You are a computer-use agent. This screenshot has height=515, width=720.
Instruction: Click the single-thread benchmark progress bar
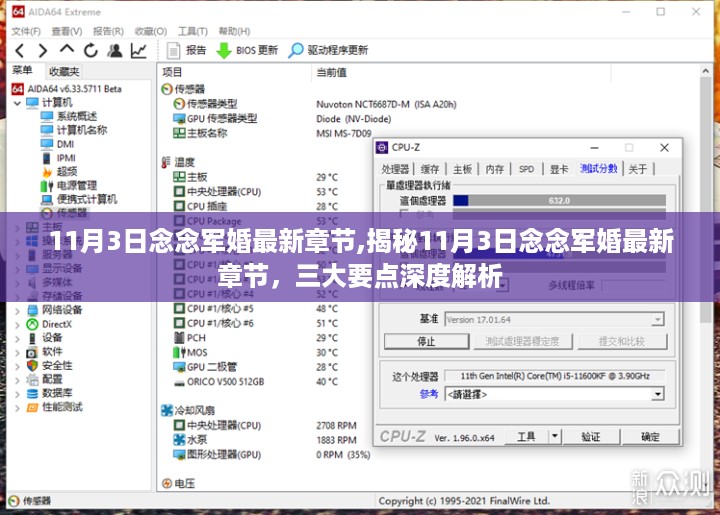tap(558, 200)
